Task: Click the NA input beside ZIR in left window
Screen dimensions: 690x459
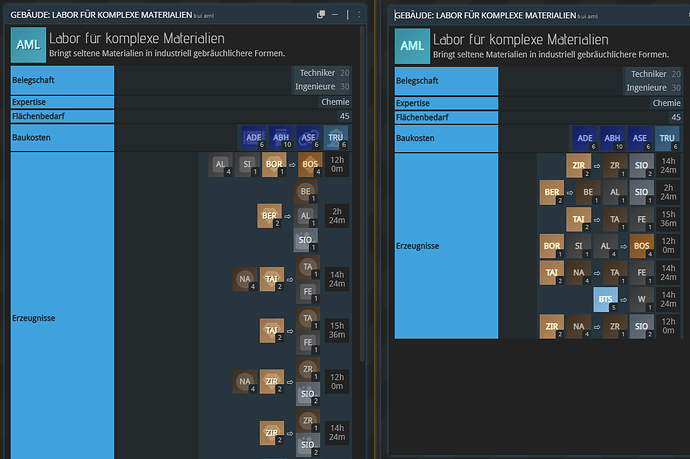Action: click(245, 382)
